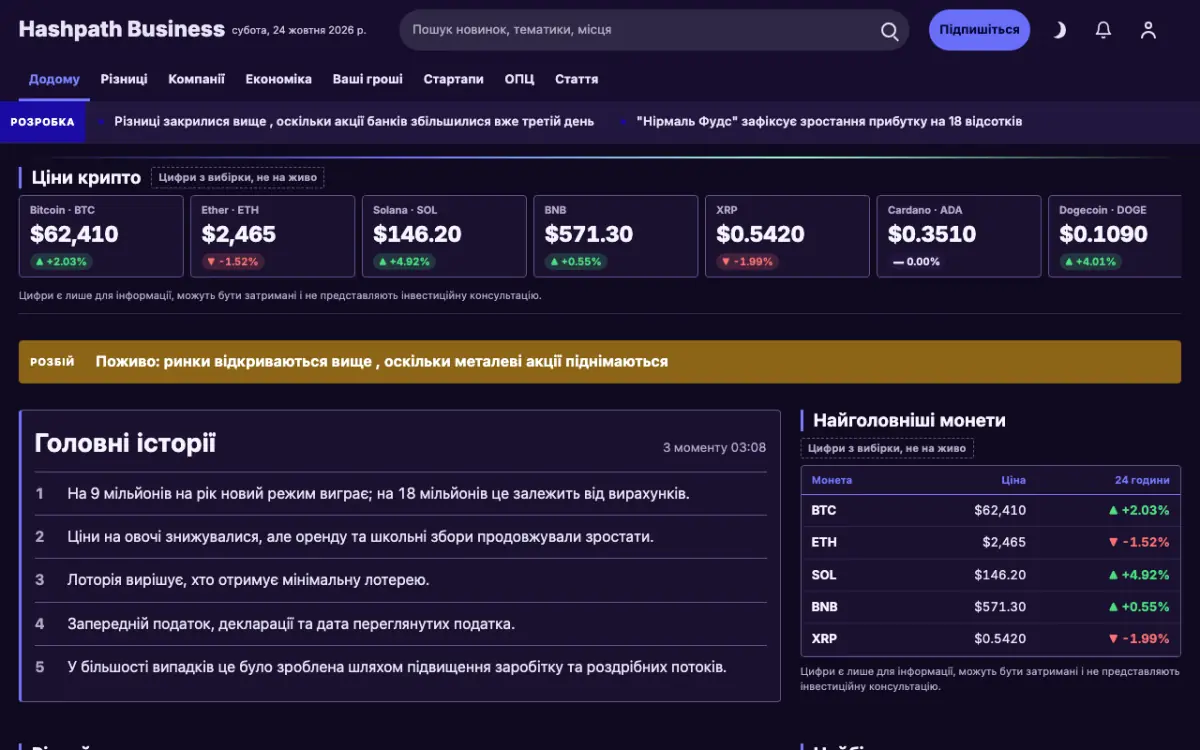Click the Ціна column header
This screenshot has width=1200, height=750.
click(x=1013, y=480)
